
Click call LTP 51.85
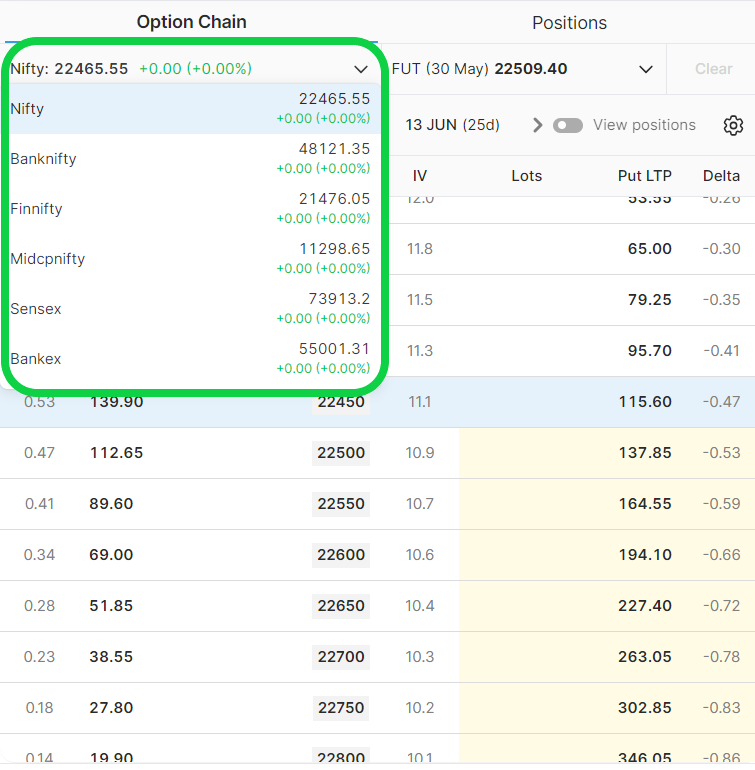[111, 606]
